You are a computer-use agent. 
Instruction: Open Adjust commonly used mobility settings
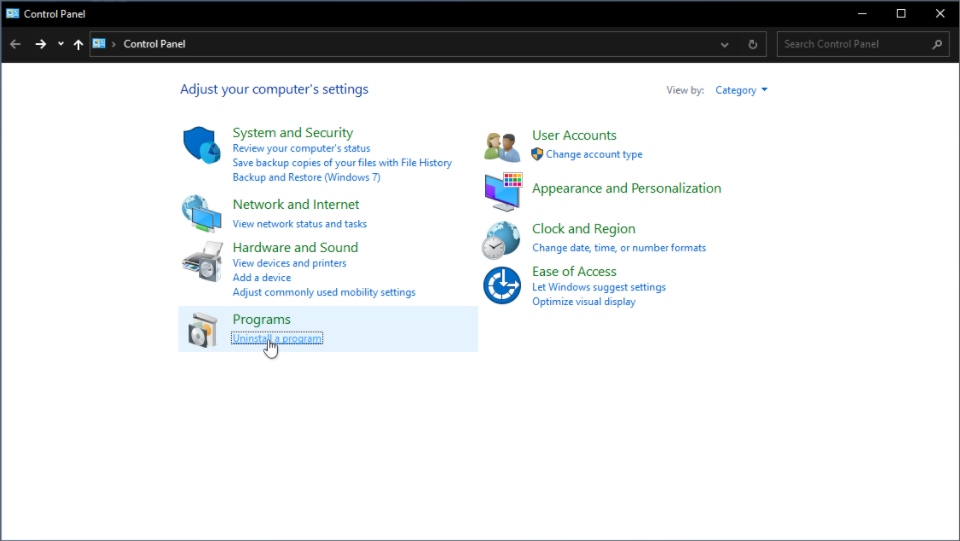(x=324, y=293)
